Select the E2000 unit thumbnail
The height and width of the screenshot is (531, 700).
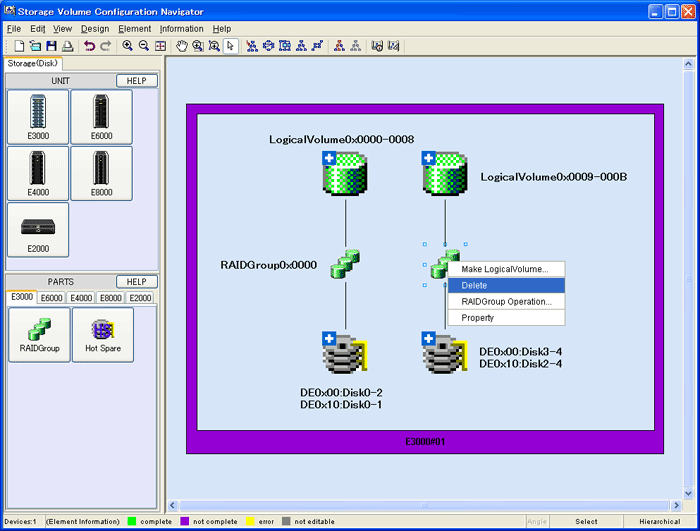point(38,230)
